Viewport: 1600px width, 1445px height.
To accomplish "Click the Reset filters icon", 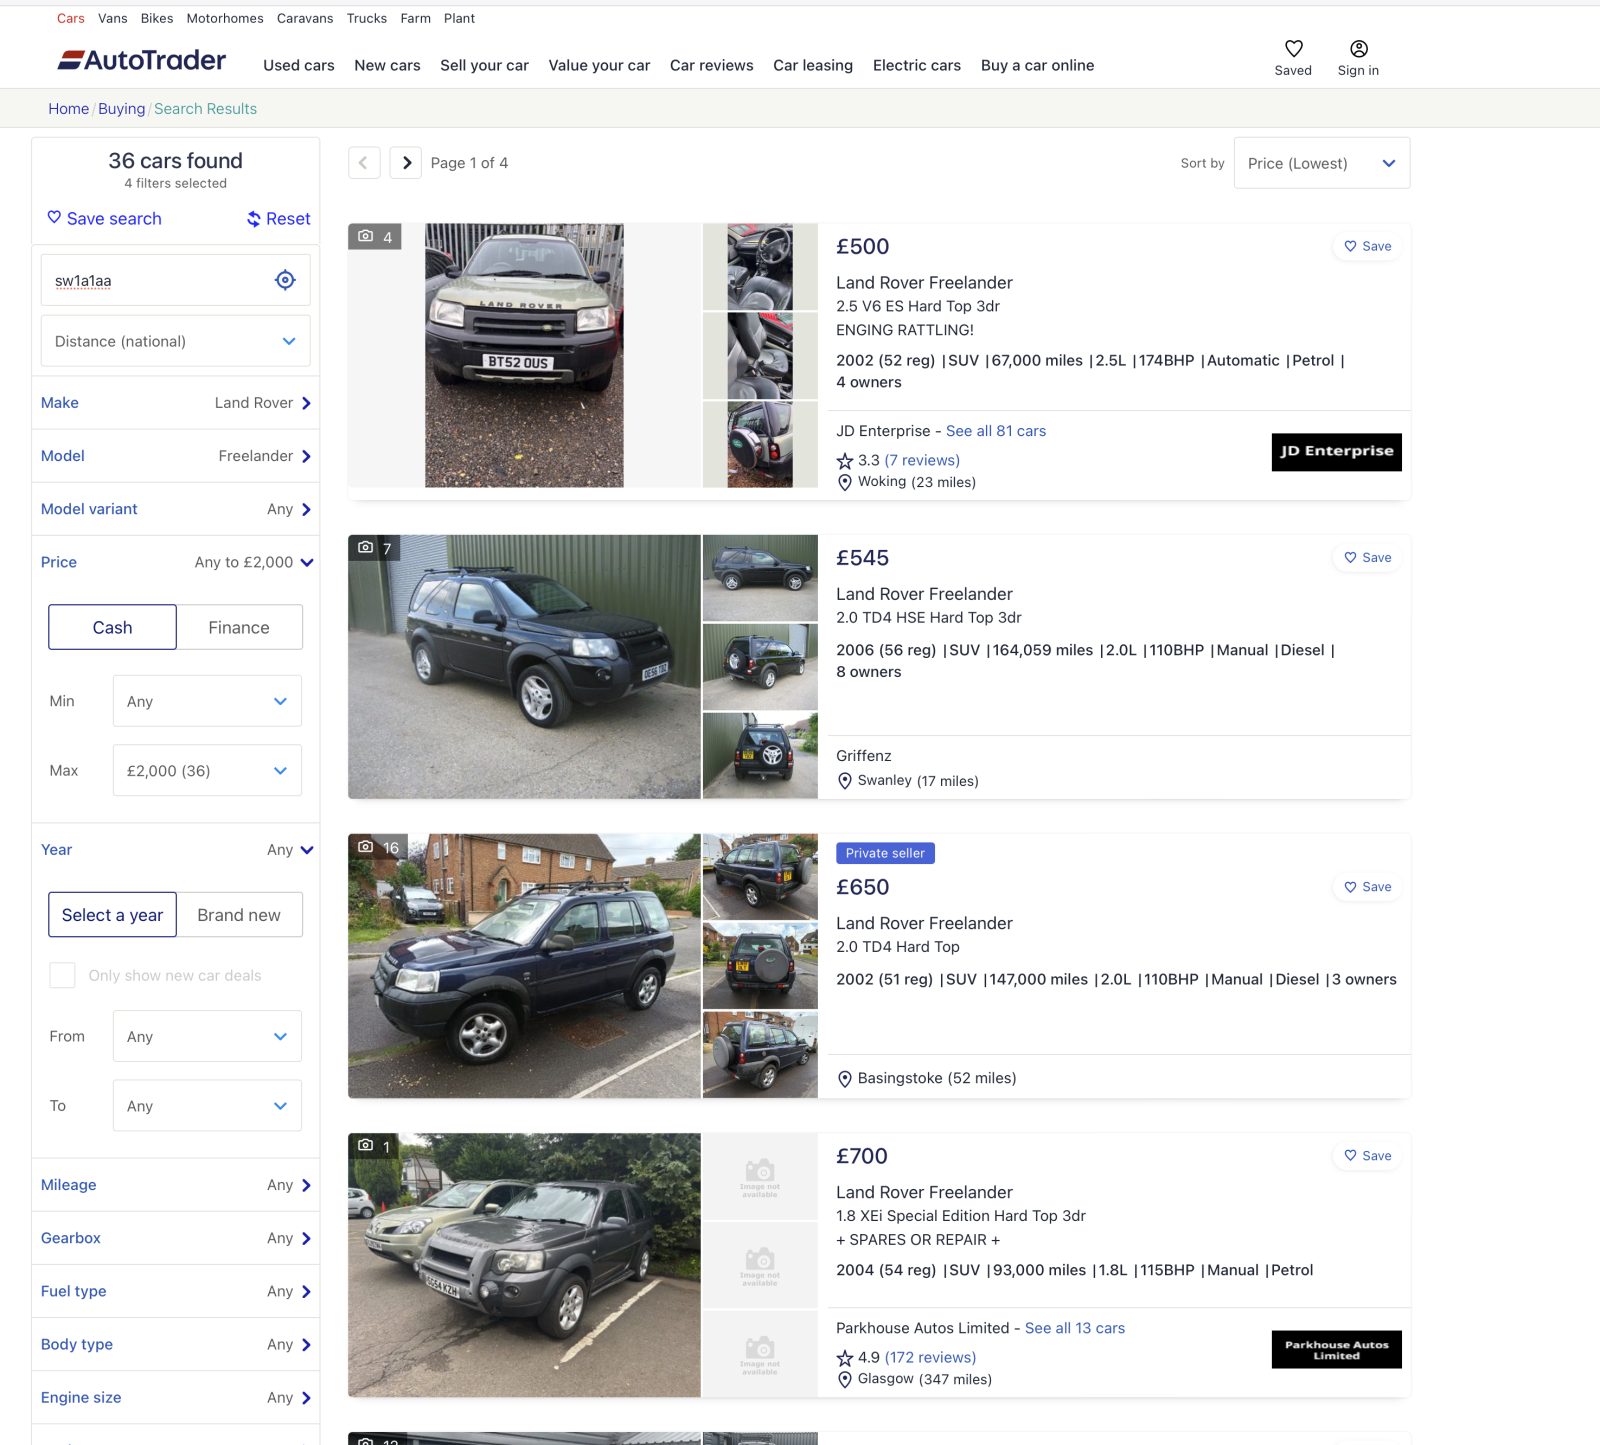I will [254, 219].
